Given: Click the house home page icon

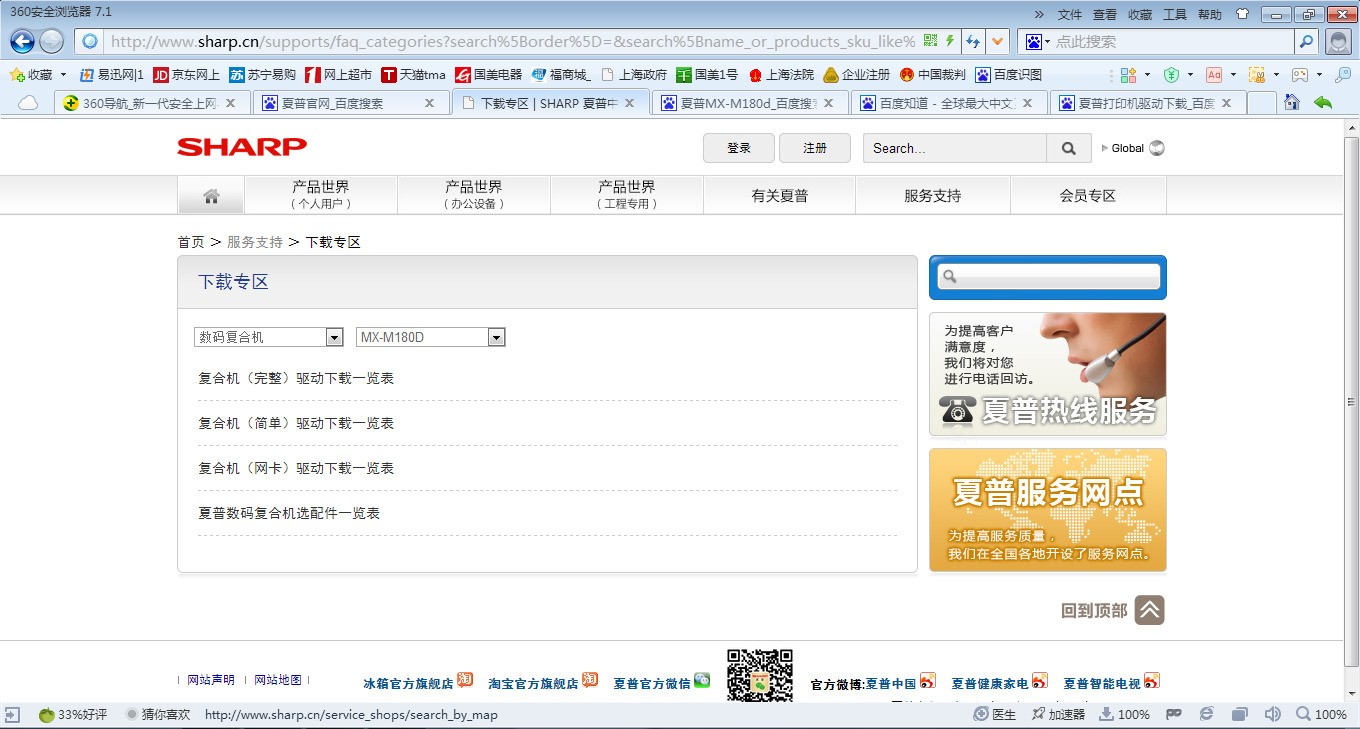Looking at the screenshot, I should coord(1292,102).
